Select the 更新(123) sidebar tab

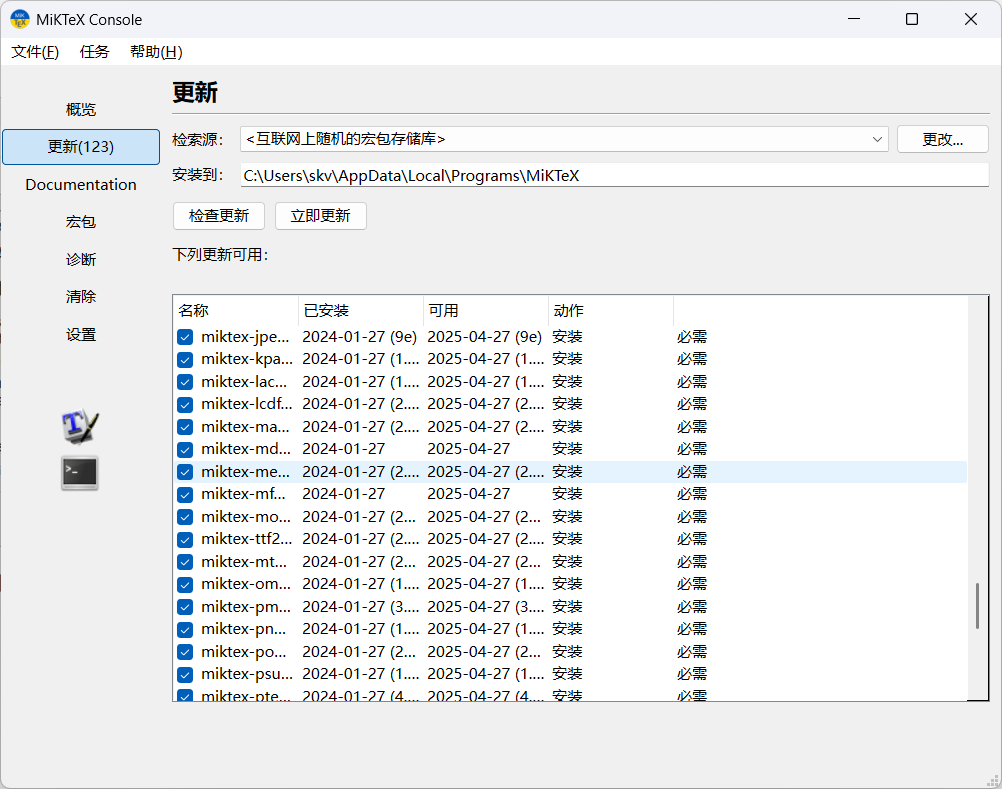[81, 147]
